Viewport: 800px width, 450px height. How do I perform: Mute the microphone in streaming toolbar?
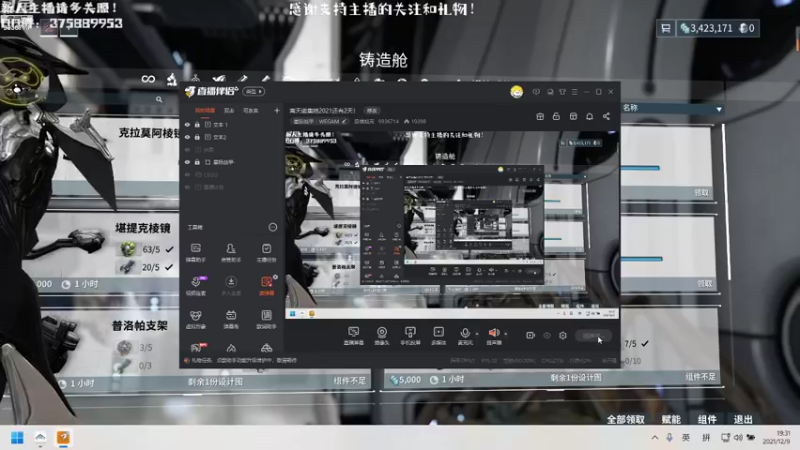464,335
